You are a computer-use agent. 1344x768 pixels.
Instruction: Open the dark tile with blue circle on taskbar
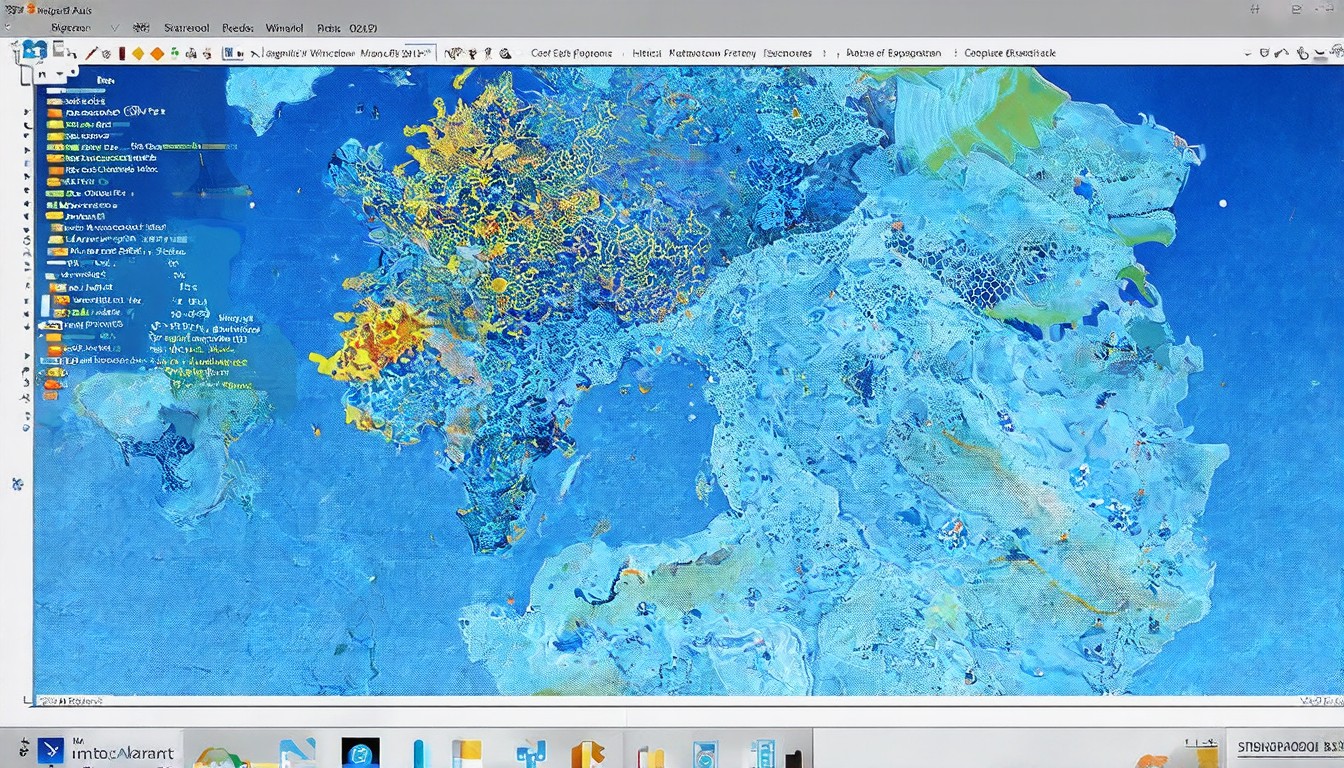coord(360,753)
